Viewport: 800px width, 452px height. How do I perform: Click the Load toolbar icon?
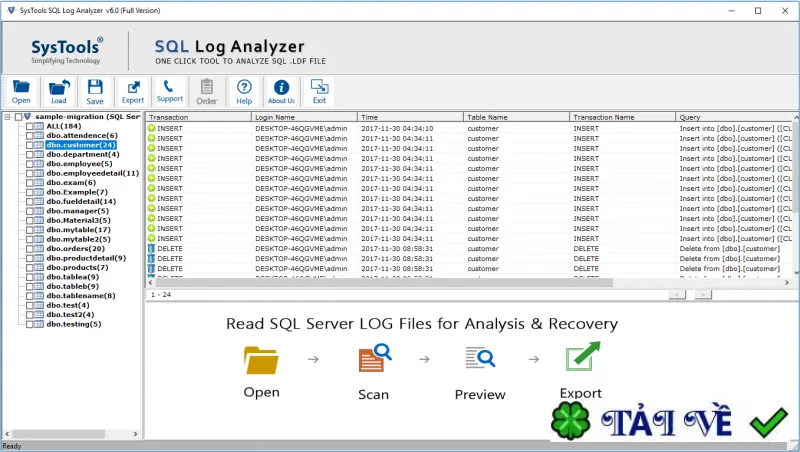(x=59, y=90)
